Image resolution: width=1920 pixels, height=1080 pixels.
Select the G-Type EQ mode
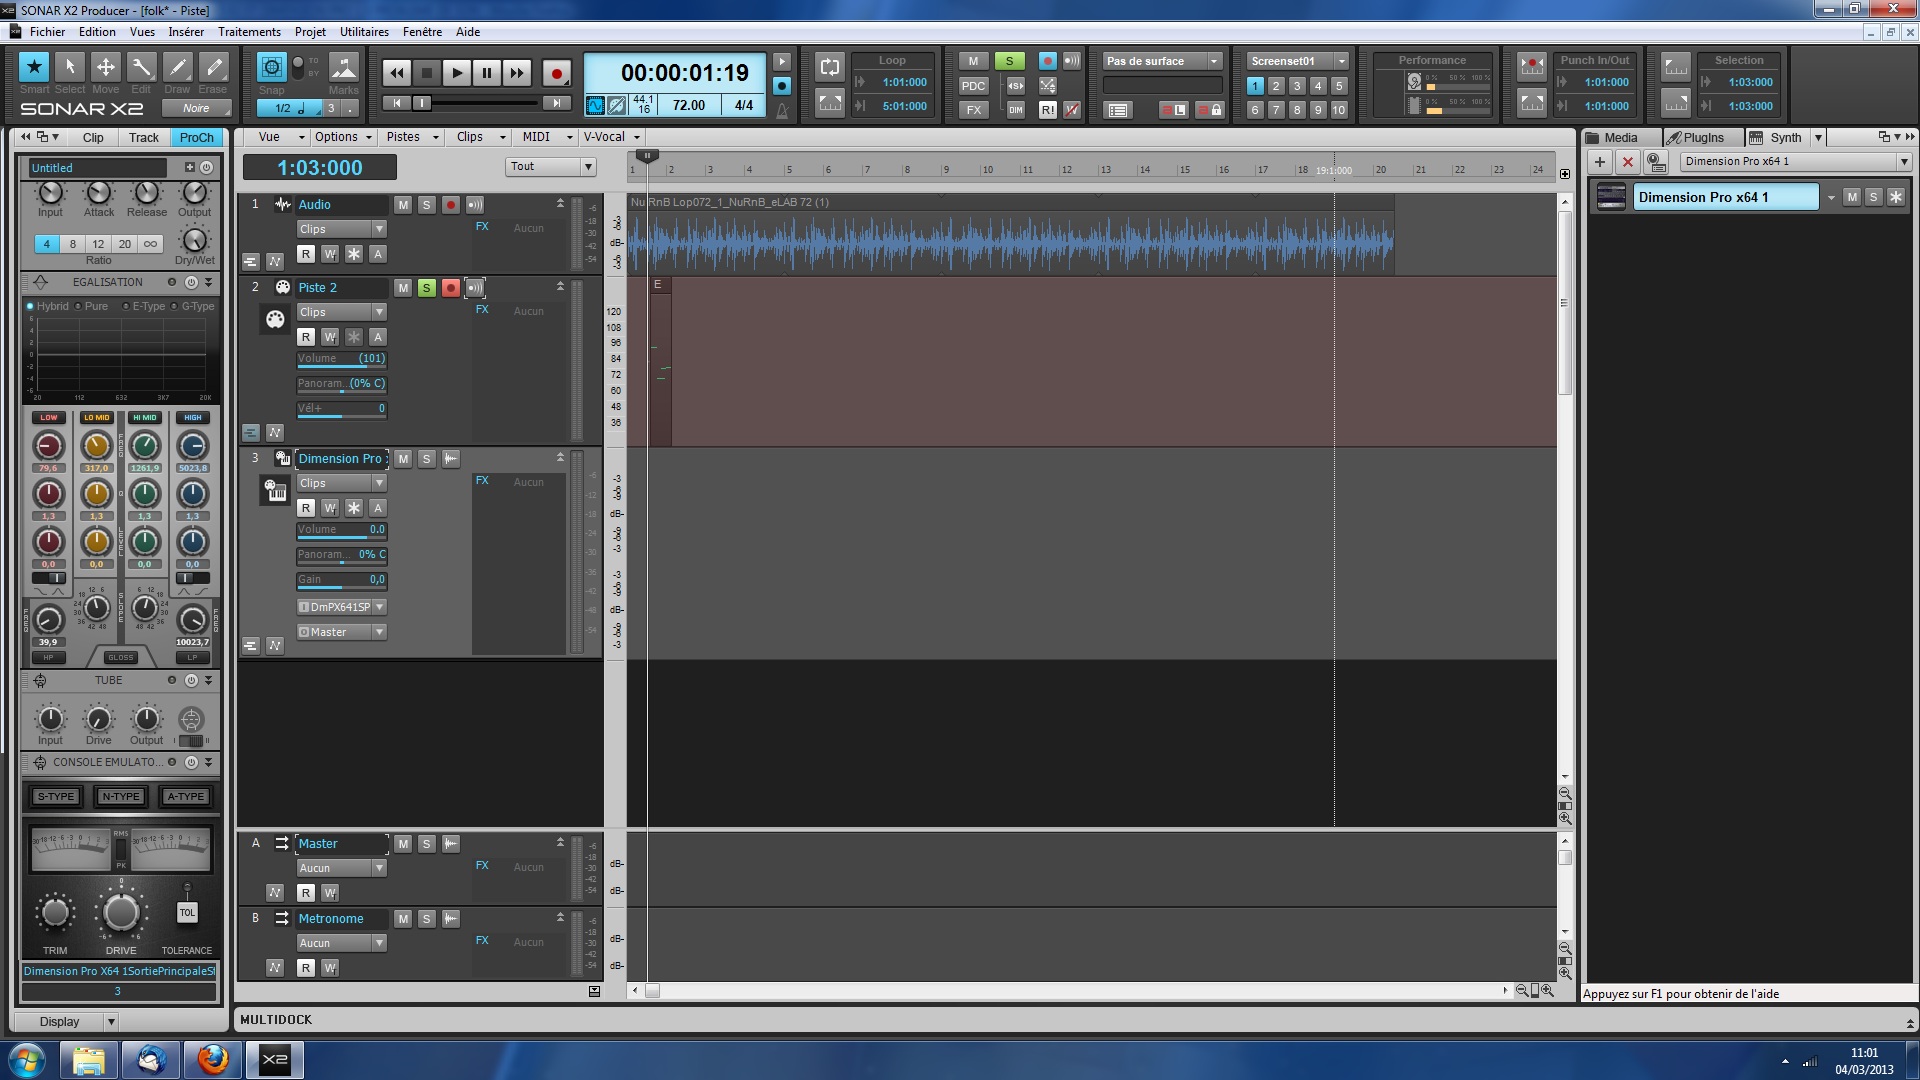[193, 306]
